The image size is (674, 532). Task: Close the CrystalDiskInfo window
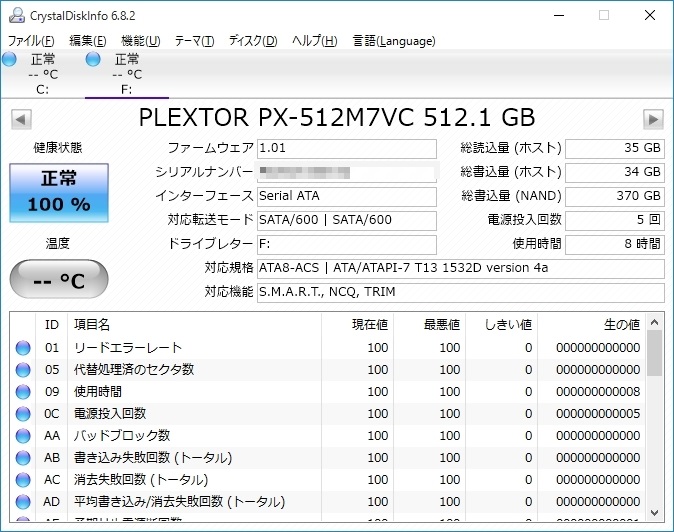click(x=650, y=15)
